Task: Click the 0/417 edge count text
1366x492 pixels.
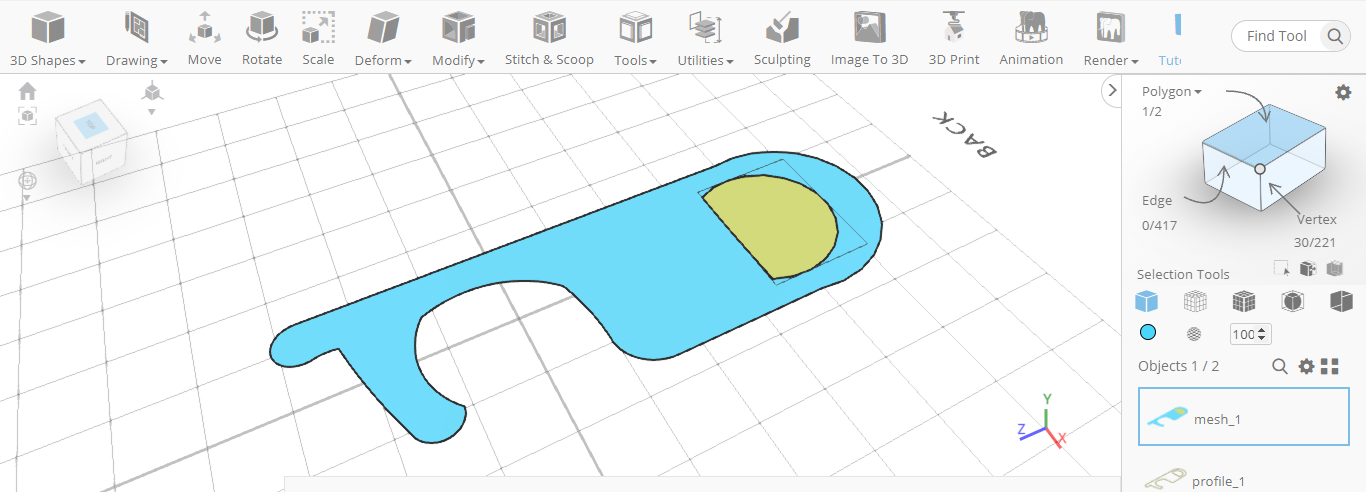Action: (x=1159, y=225)
